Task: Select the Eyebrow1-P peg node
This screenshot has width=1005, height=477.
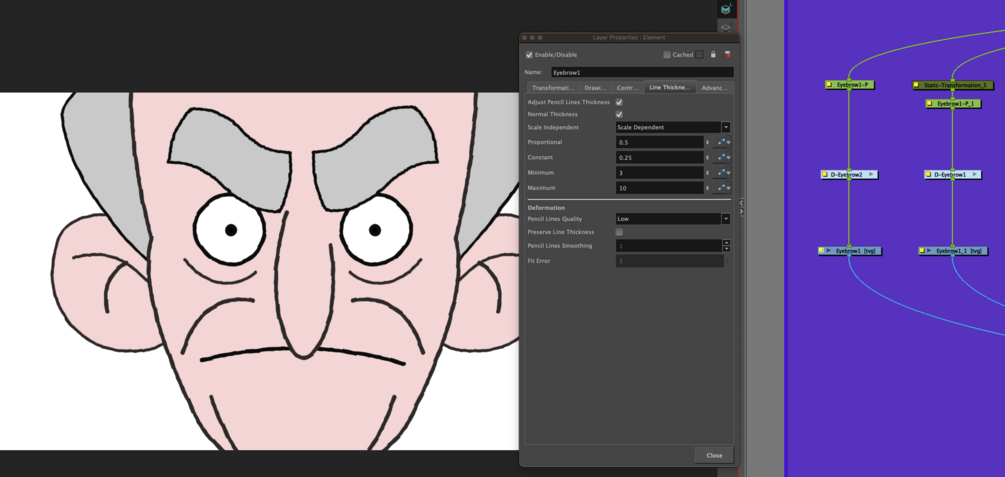Action: tap(850, 85)
